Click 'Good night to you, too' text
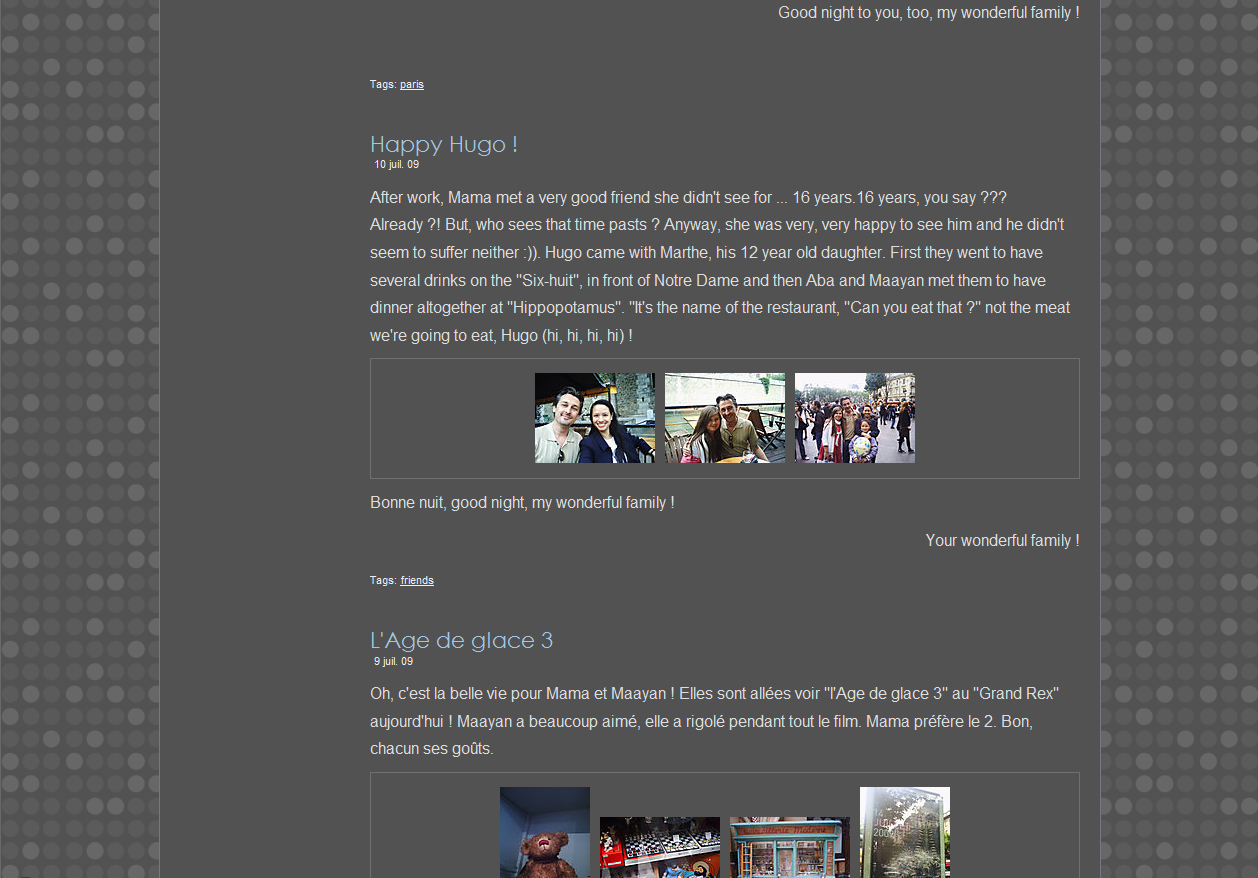 pos(928,13)
